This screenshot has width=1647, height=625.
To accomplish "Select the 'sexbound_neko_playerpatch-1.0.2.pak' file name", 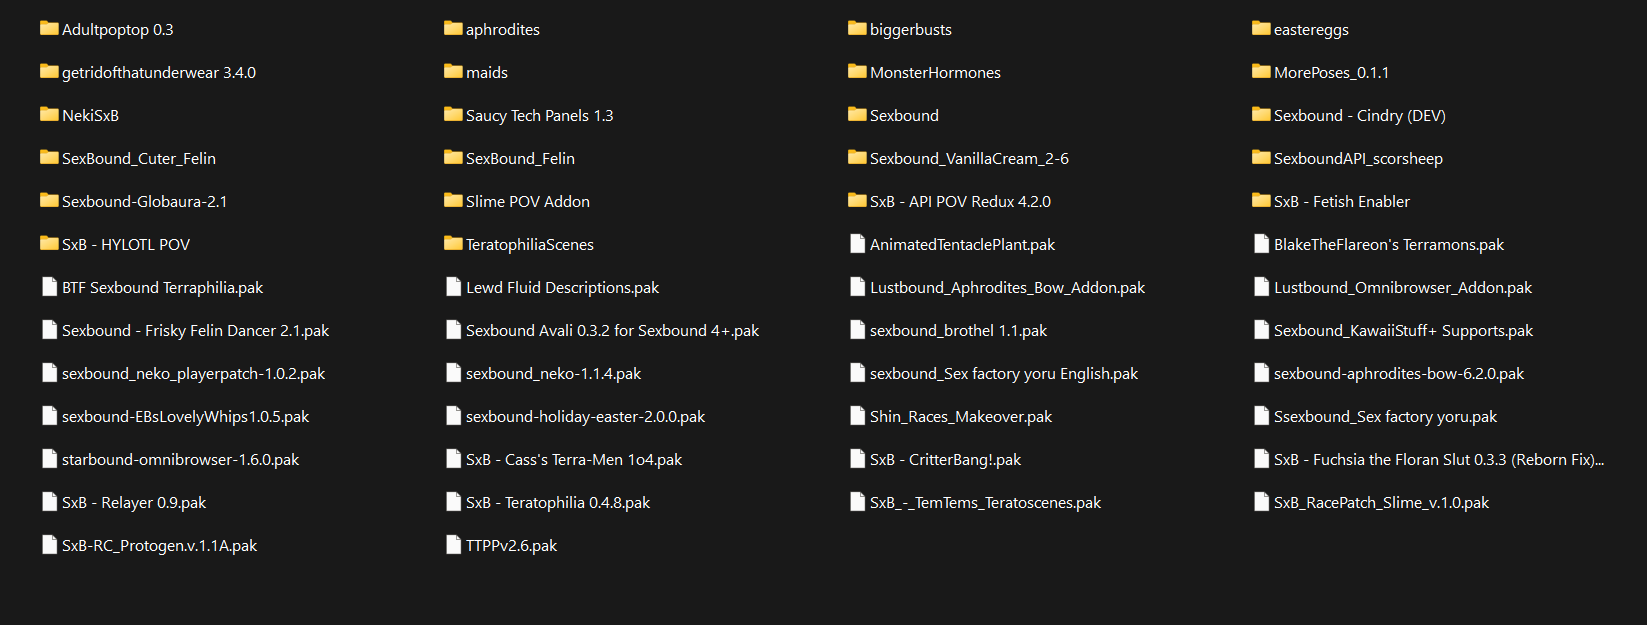I will (194, 374).
